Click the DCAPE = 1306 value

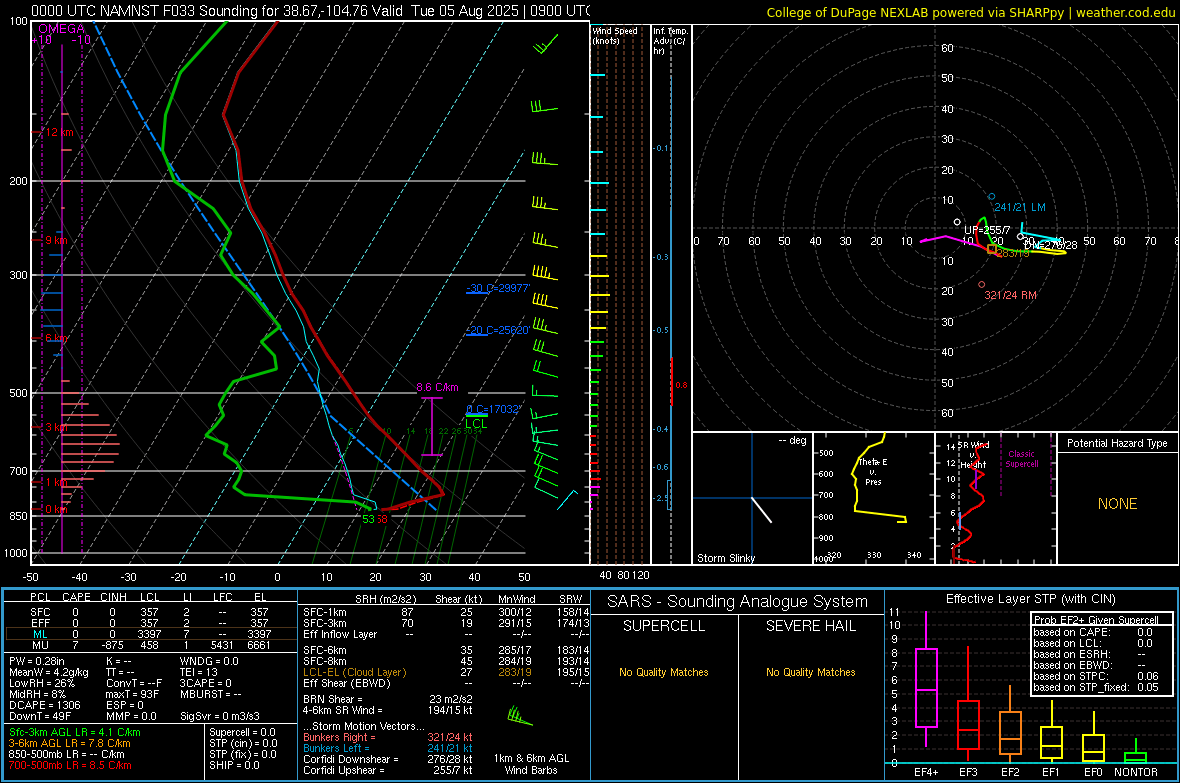click(x=44, y=705)
